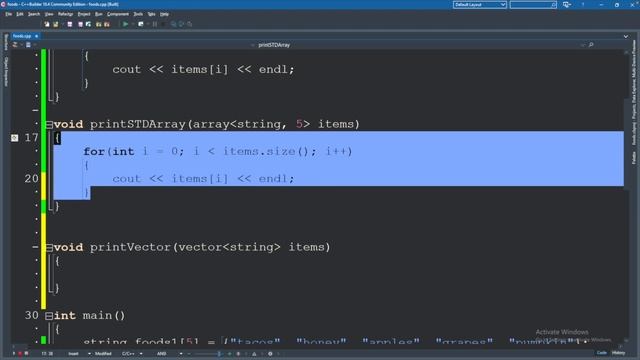Click the Add file to project icon
This screenshot has height=360, width=640.
point(99,24)
